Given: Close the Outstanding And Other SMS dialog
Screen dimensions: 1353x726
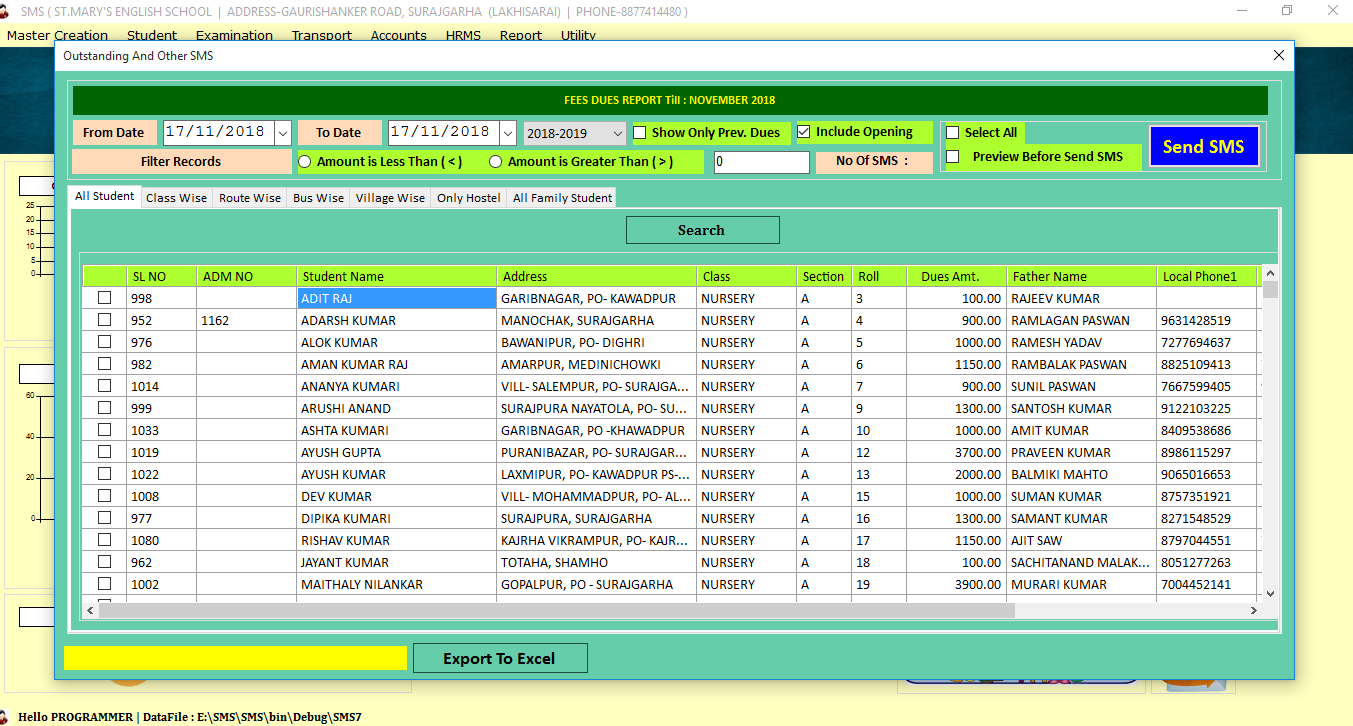Looking at the screenshot, I should click(x=1278, y=56).
